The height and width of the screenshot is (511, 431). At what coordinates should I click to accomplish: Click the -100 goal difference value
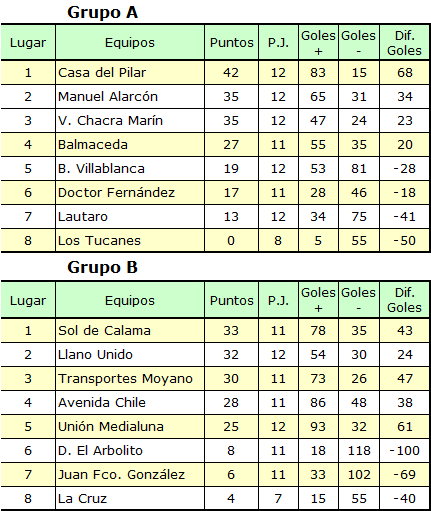(x=404, y=450)
